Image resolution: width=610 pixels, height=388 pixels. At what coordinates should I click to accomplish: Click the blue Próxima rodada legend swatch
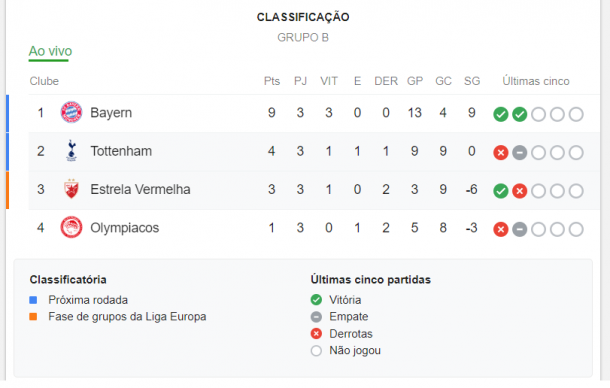(33, 300)
